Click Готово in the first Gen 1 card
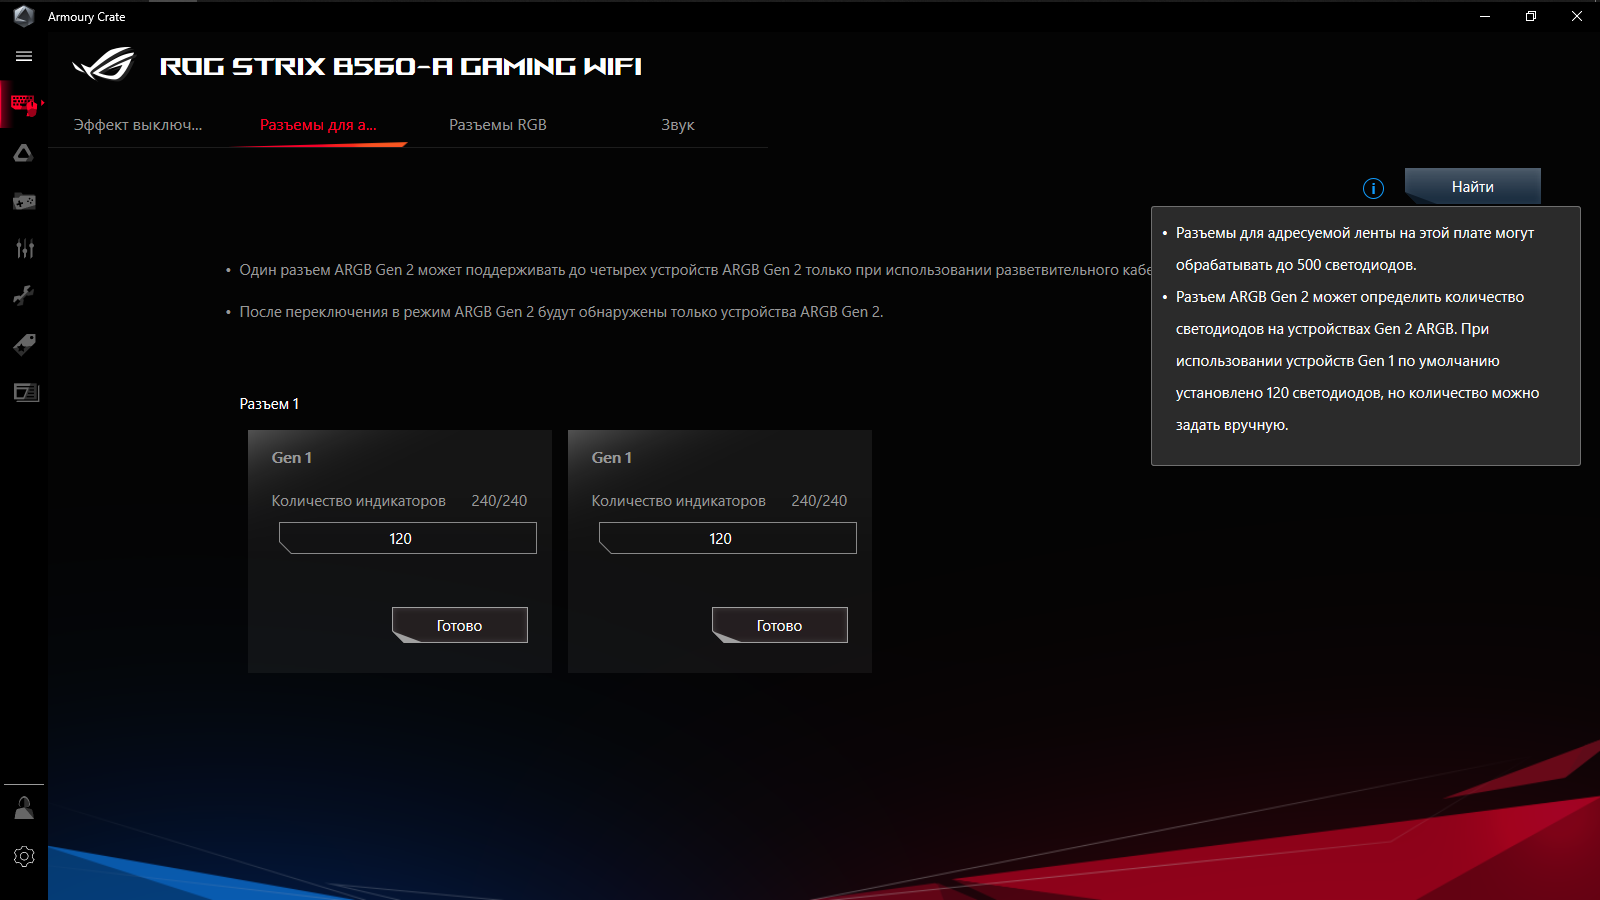The image size is (1600, 900). [460, 625]
